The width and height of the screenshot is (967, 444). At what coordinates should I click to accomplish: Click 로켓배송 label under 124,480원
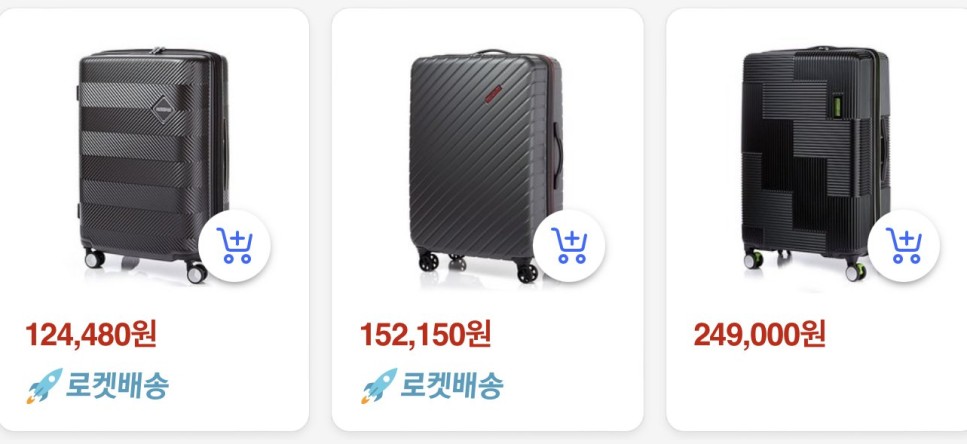(117, 385)
